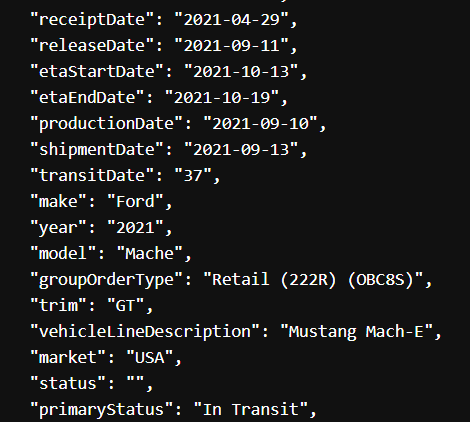The height and width of the screenshot is (422, 470).
Task: Click the etaStartDate value 2021-10-13
Action: pyautogui.click(x=241, y=72)
